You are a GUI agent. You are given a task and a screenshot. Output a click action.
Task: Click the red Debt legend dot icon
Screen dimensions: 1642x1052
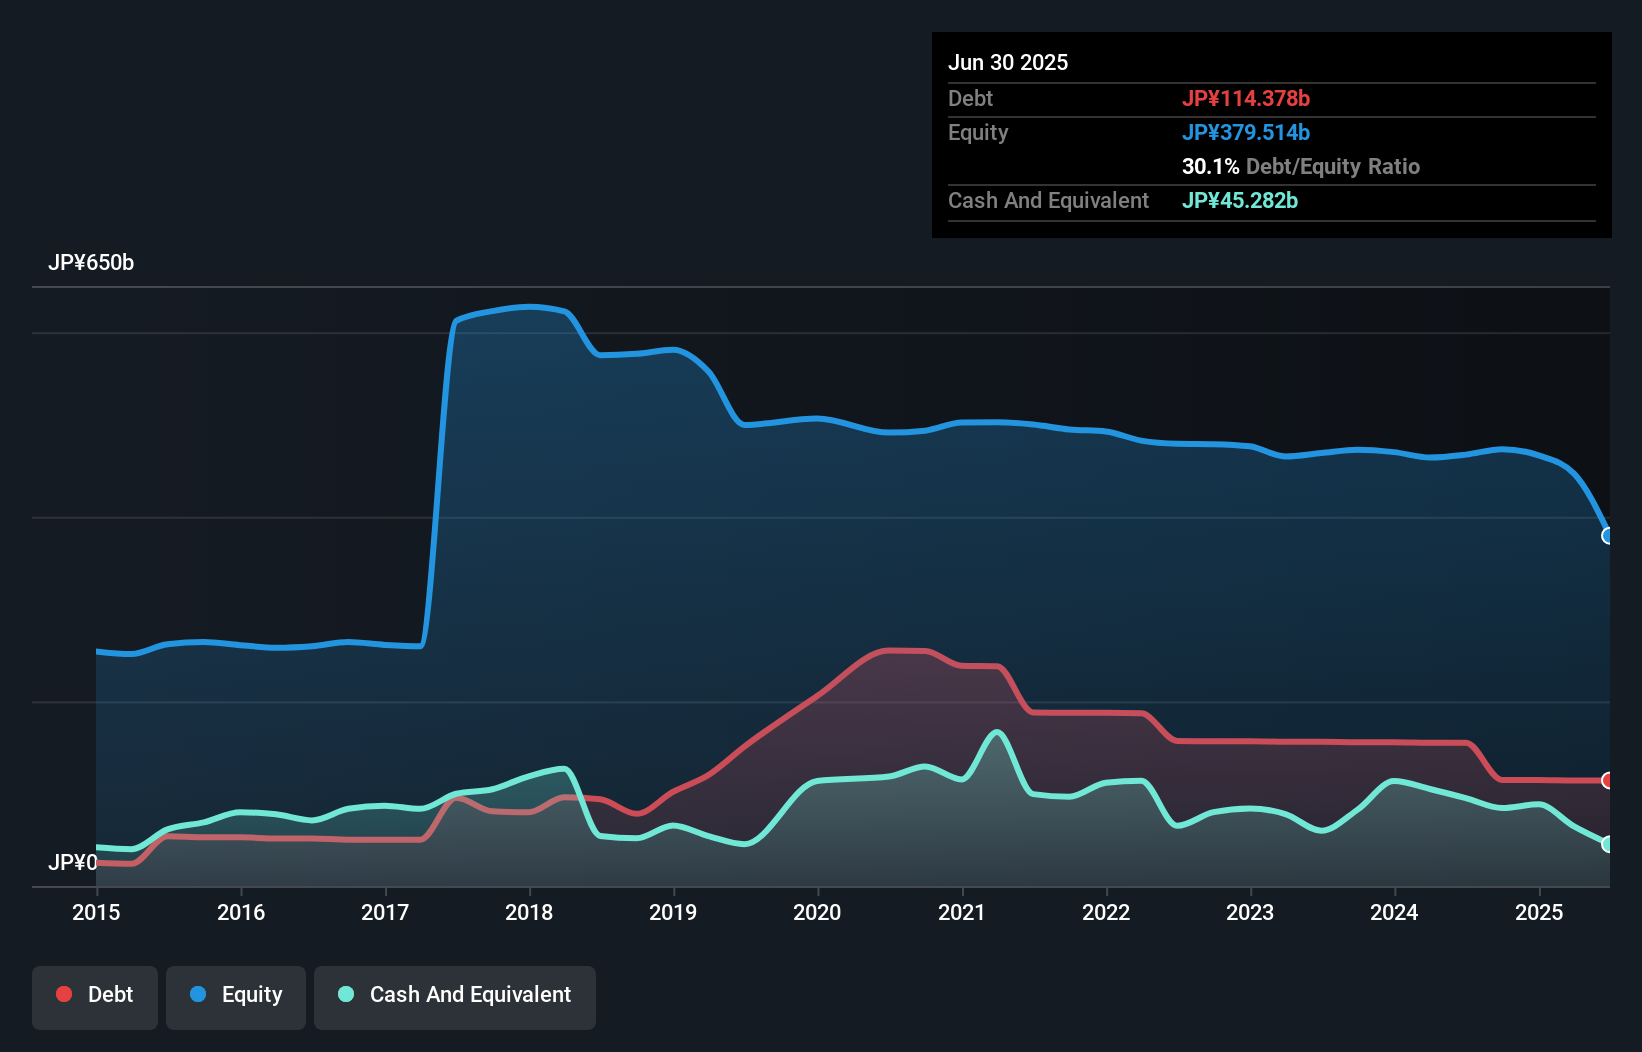62,994
